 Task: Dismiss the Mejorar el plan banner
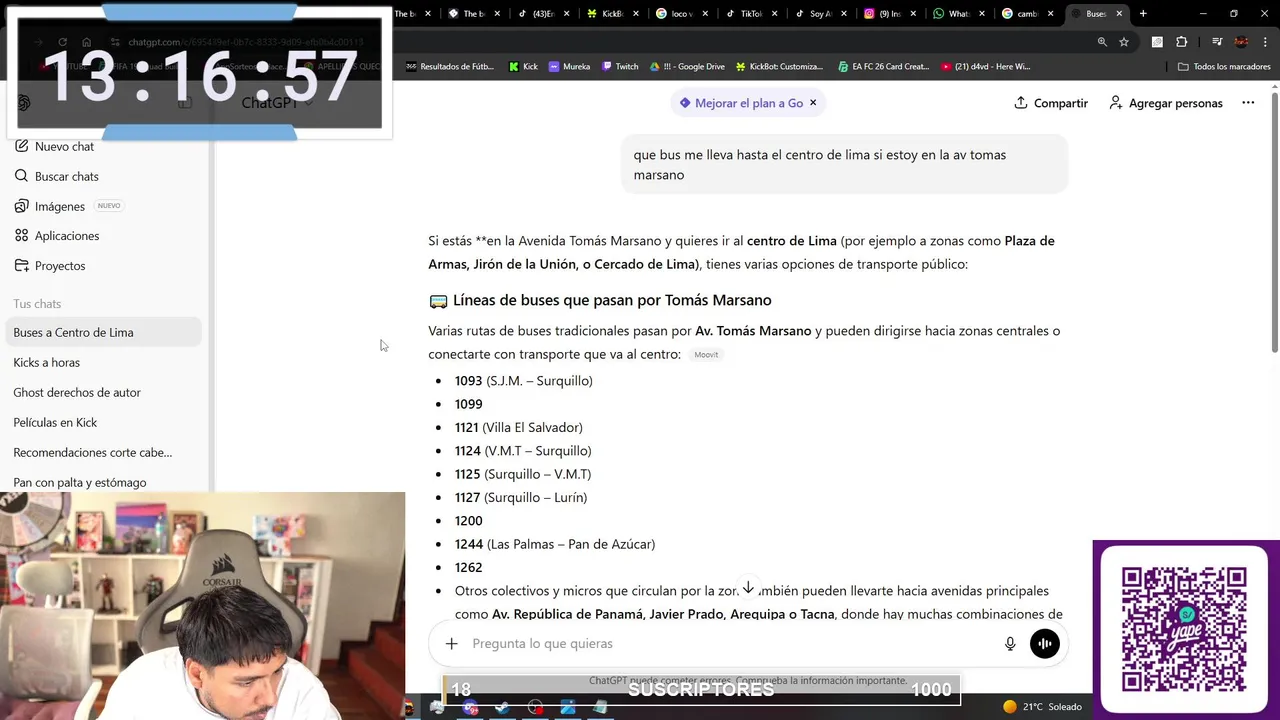pos(813,103)
